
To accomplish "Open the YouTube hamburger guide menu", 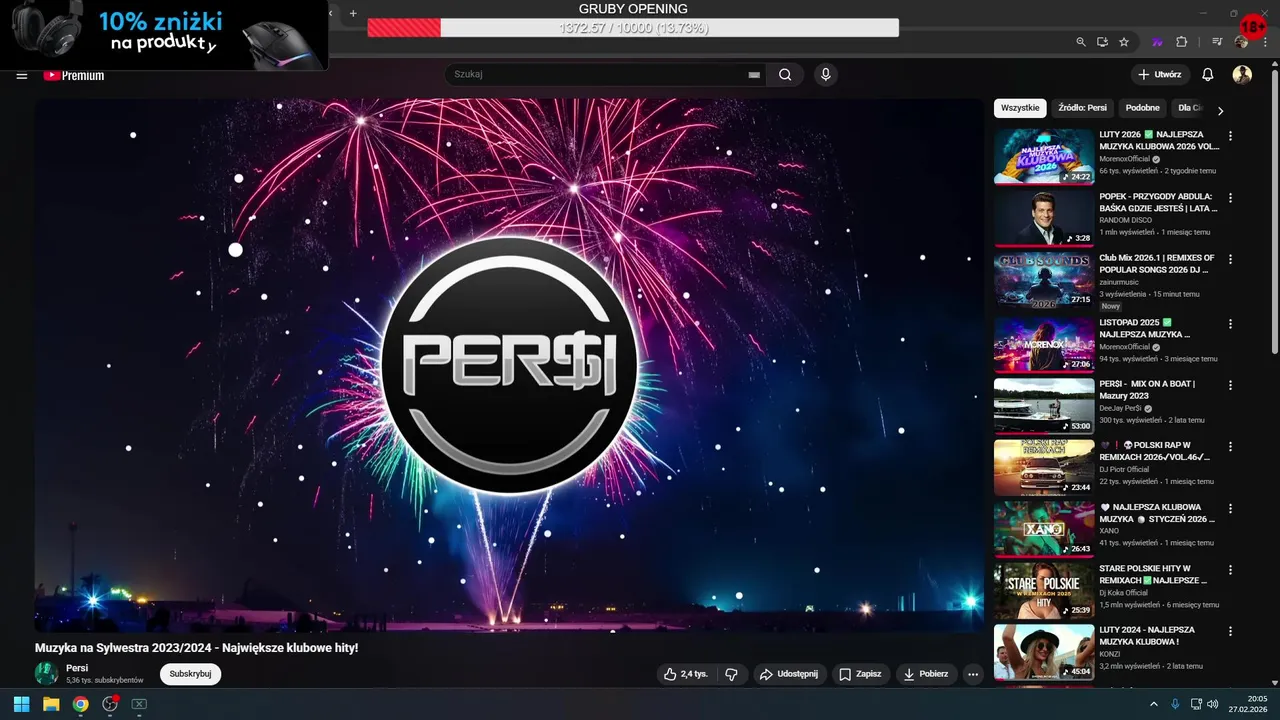I will (x=21, y=75).
